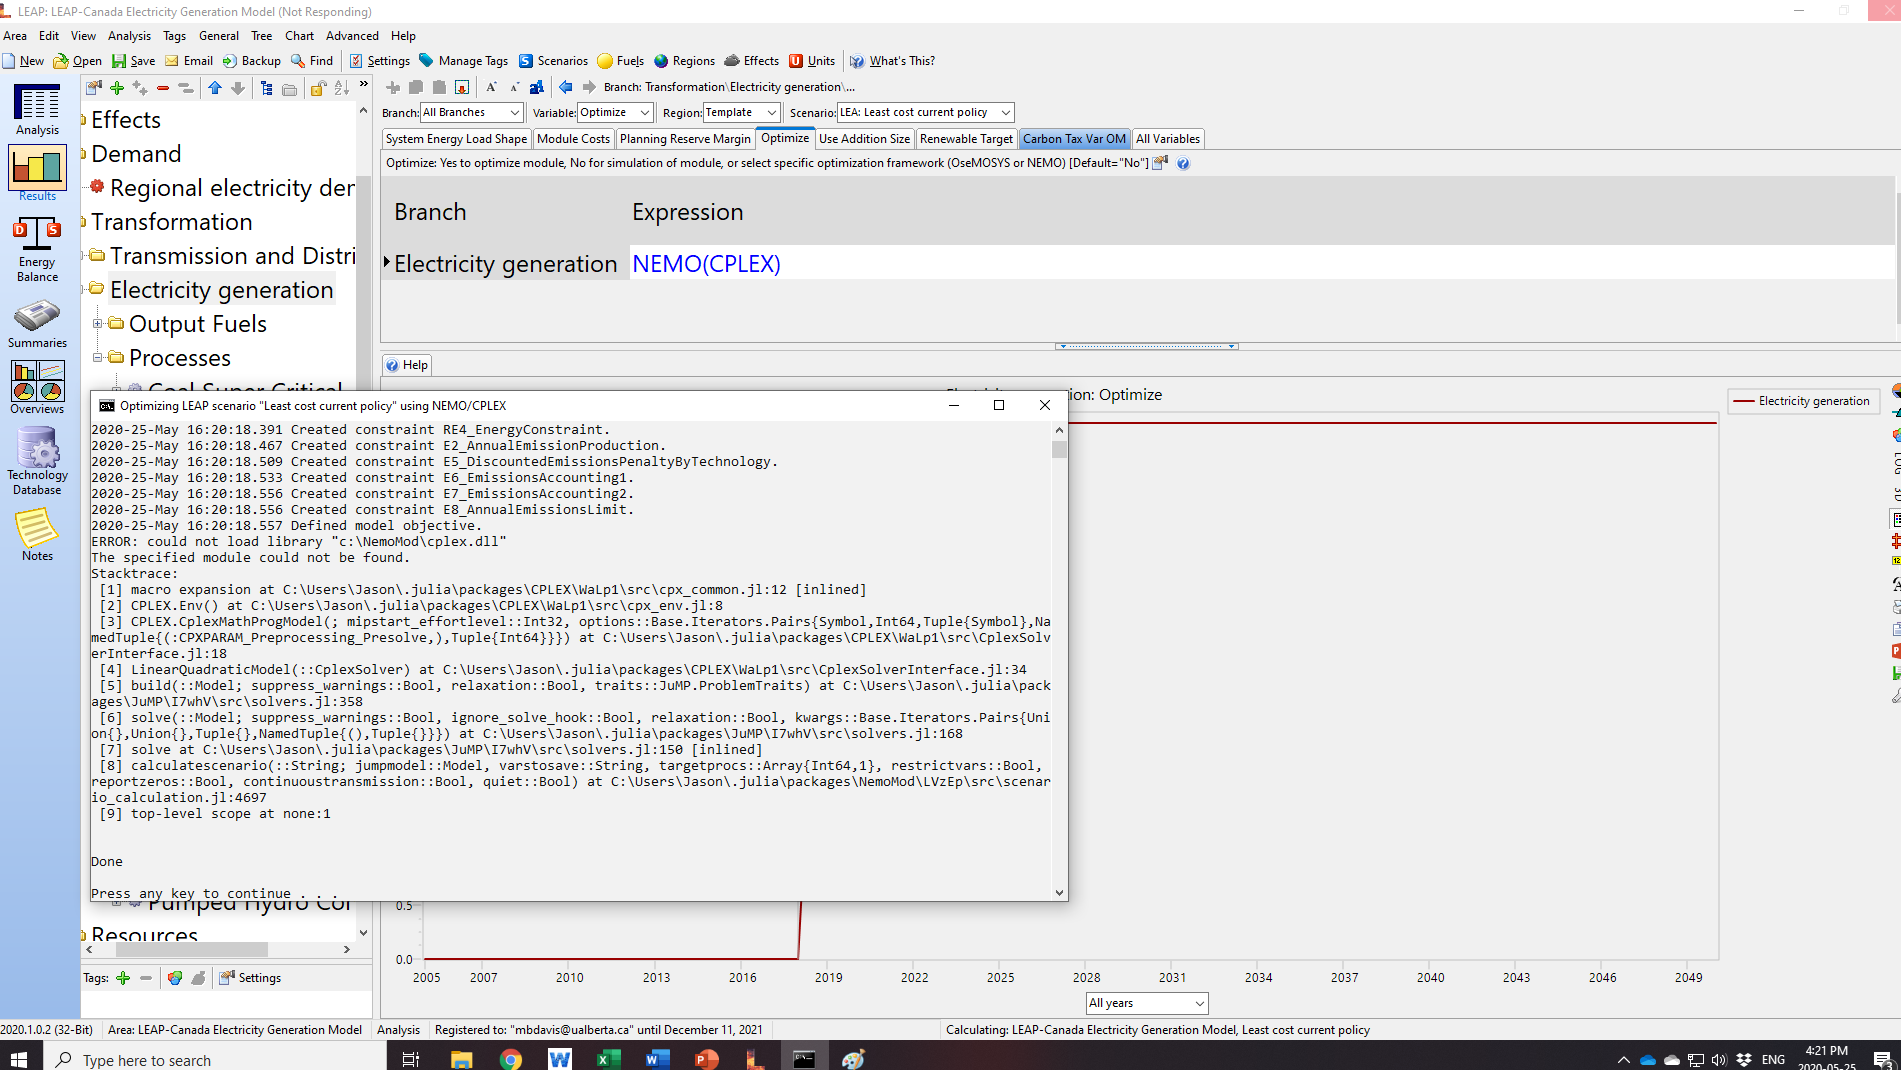Open the Effects toolbar item
Image resolution: width=1901 pixels, height=1070 pixels.
(751, 61)
